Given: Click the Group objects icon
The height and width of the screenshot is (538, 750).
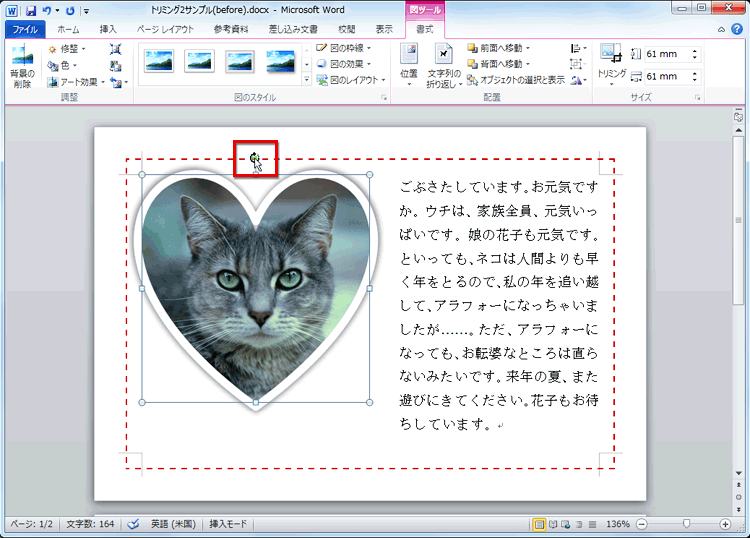Looking at the screenshot, I should pyautogui.click(x=578, y=64).
